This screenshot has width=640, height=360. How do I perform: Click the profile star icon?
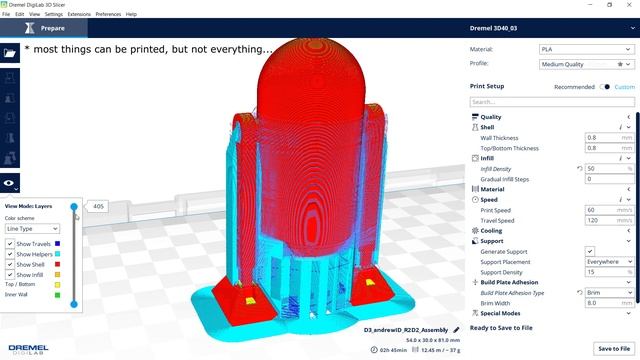[x=620, y=64]
